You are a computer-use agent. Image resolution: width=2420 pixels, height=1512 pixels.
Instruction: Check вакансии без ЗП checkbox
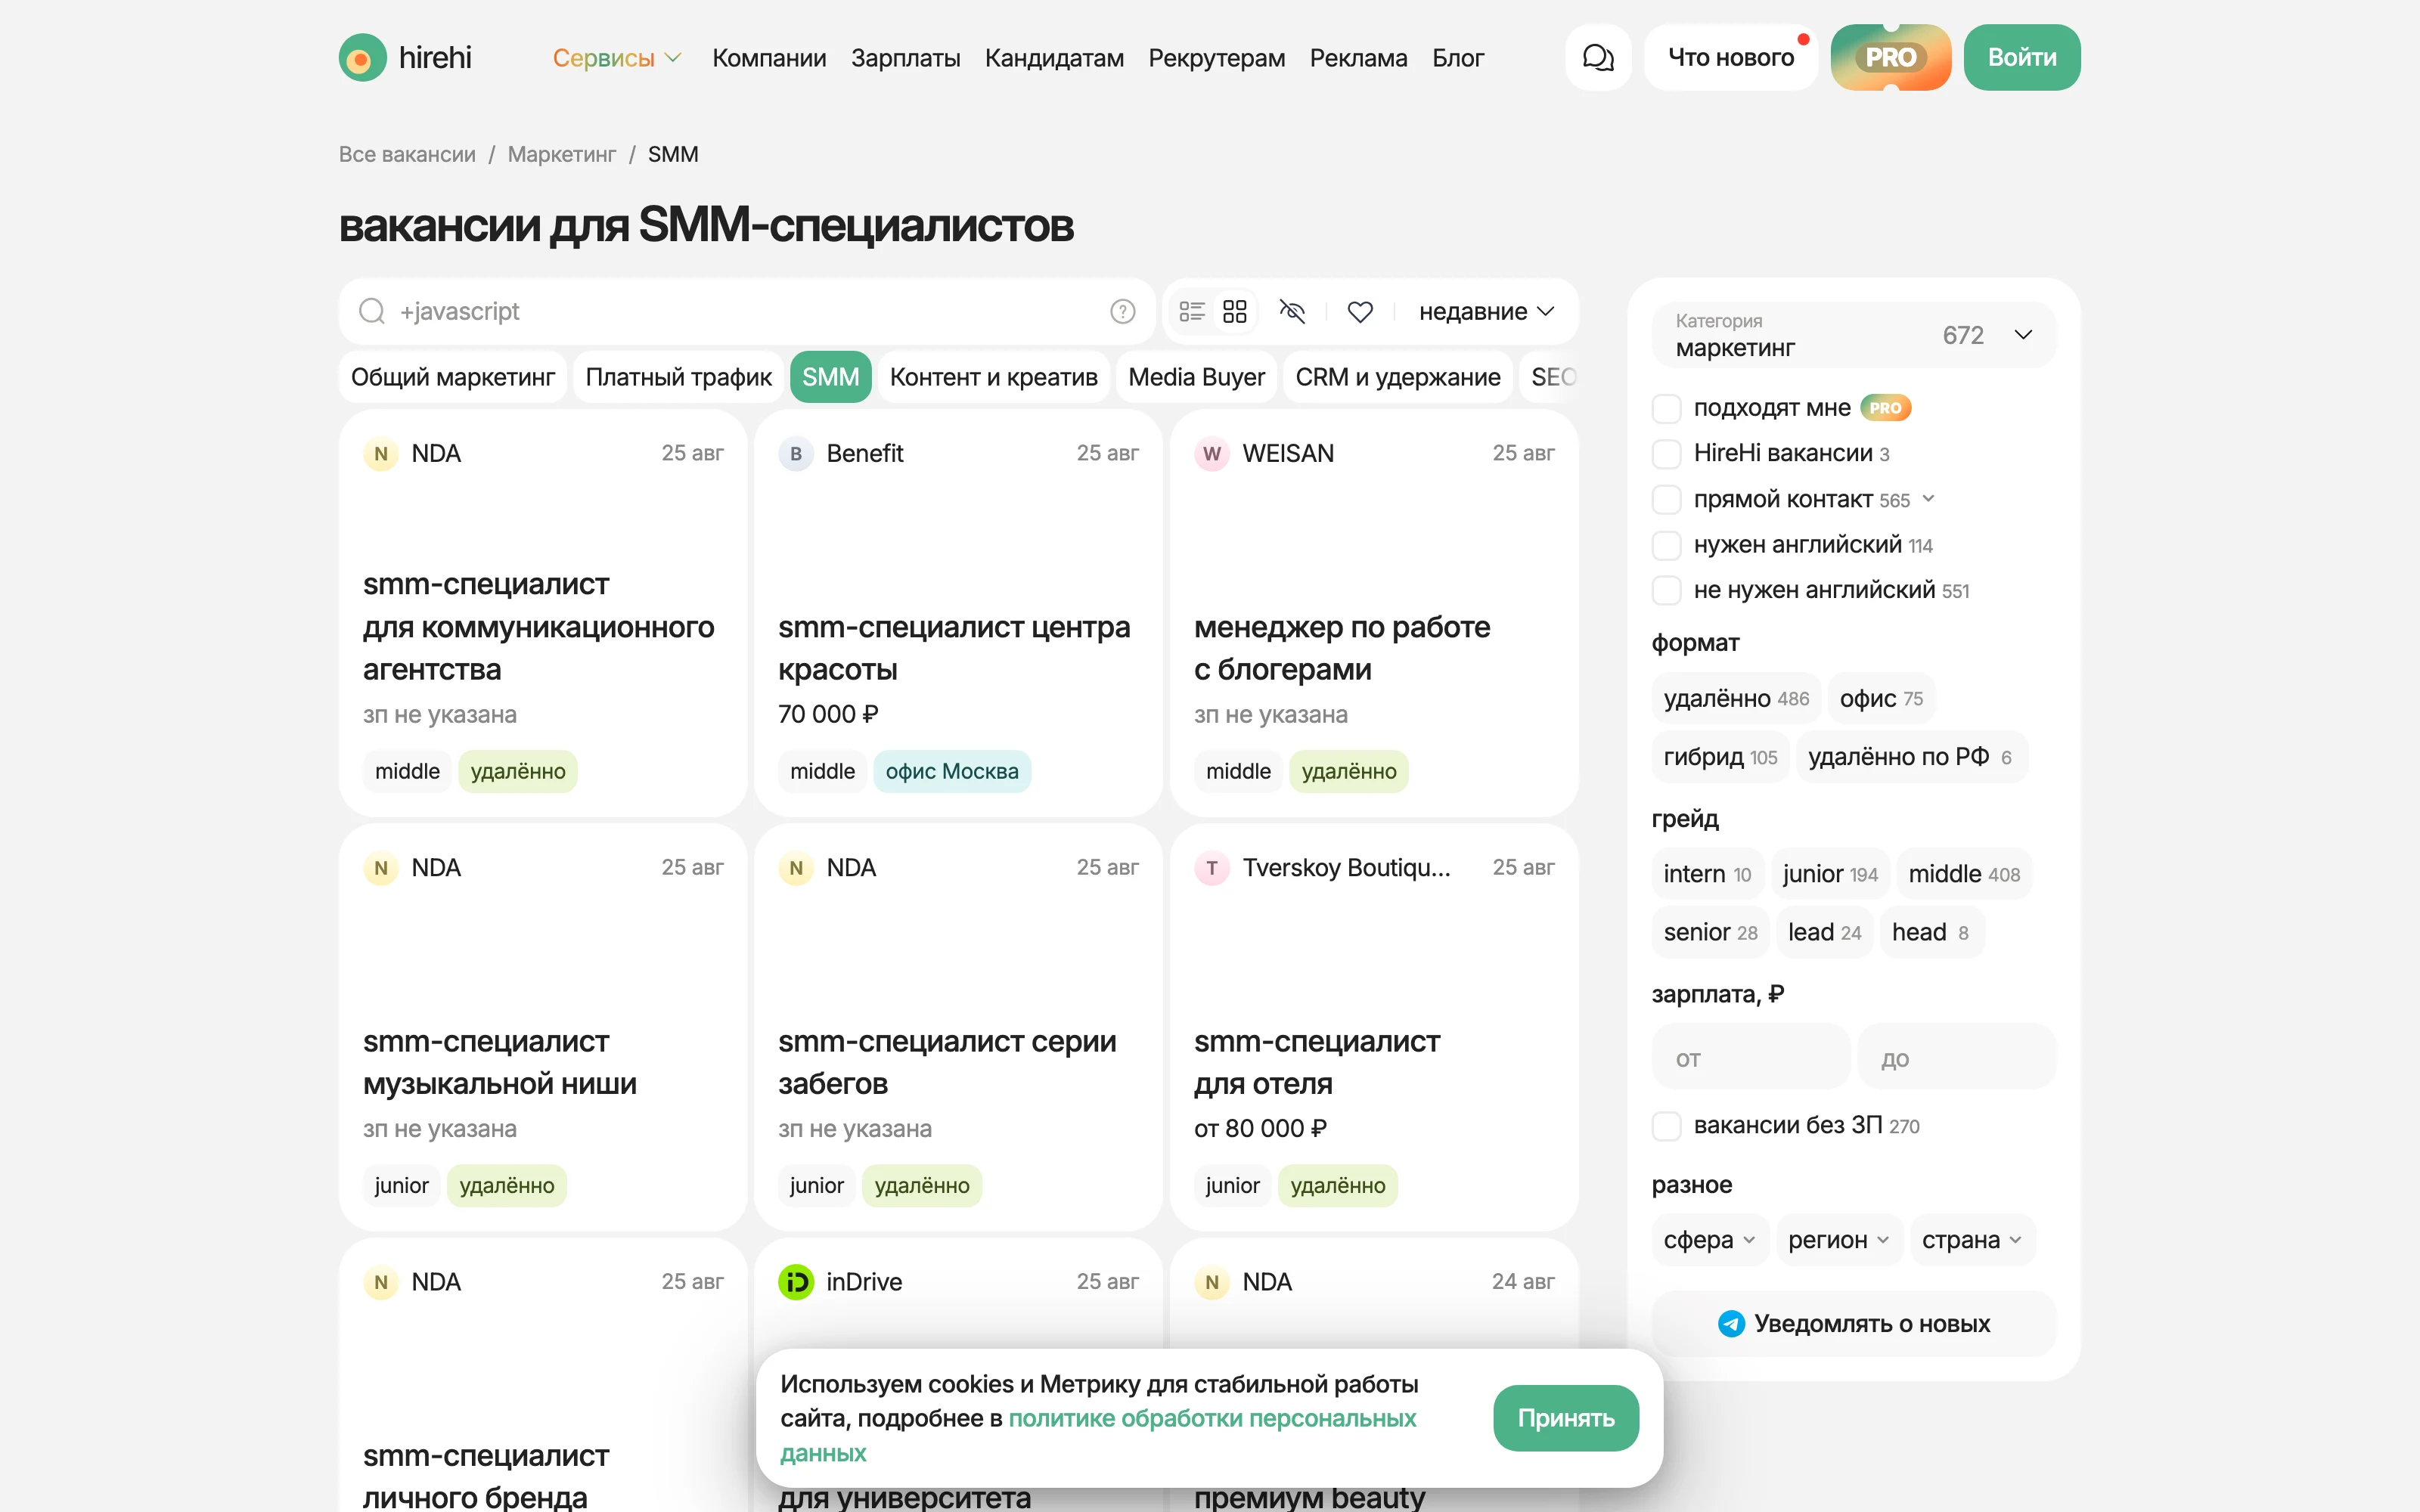(x=1666, y=1126)
